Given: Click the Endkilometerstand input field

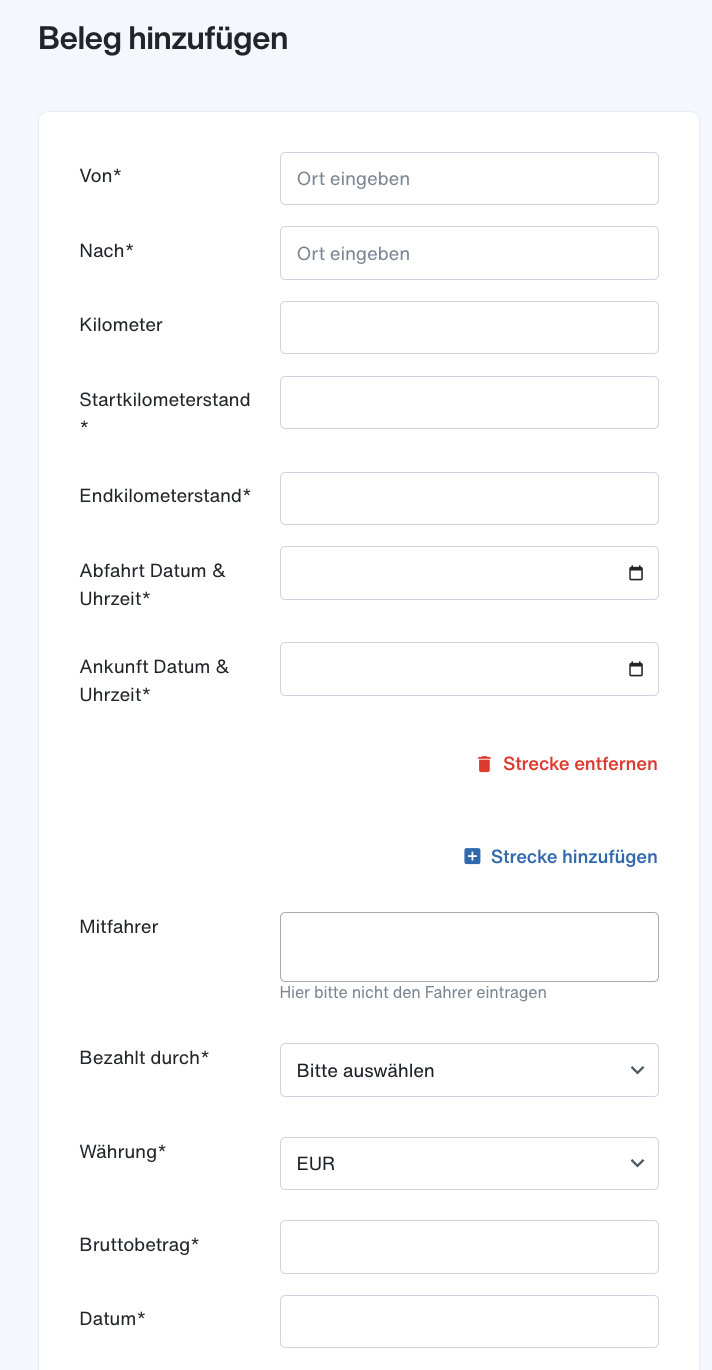Looking at the screenshot, I should click(469, 498).
